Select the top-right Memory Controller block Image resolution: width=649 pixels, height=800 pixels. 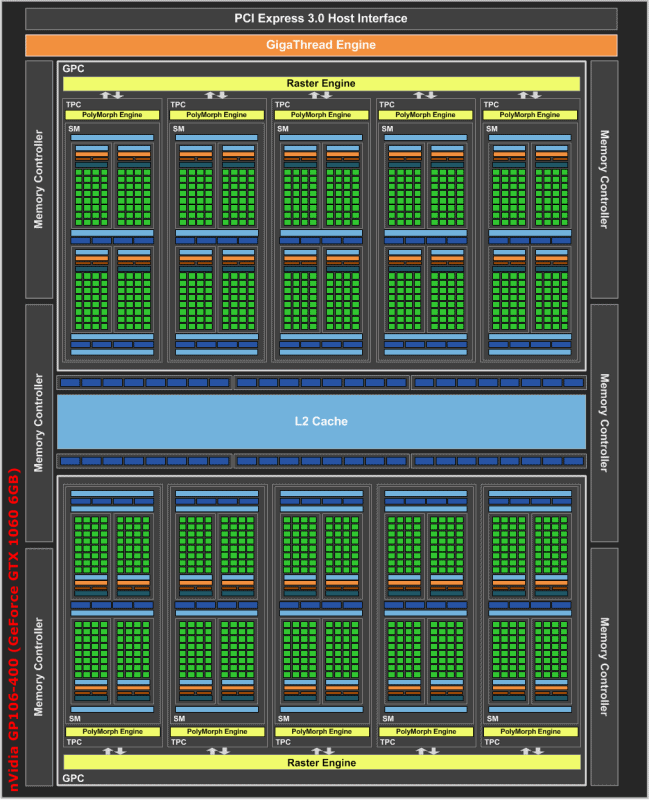click(603, 179)
